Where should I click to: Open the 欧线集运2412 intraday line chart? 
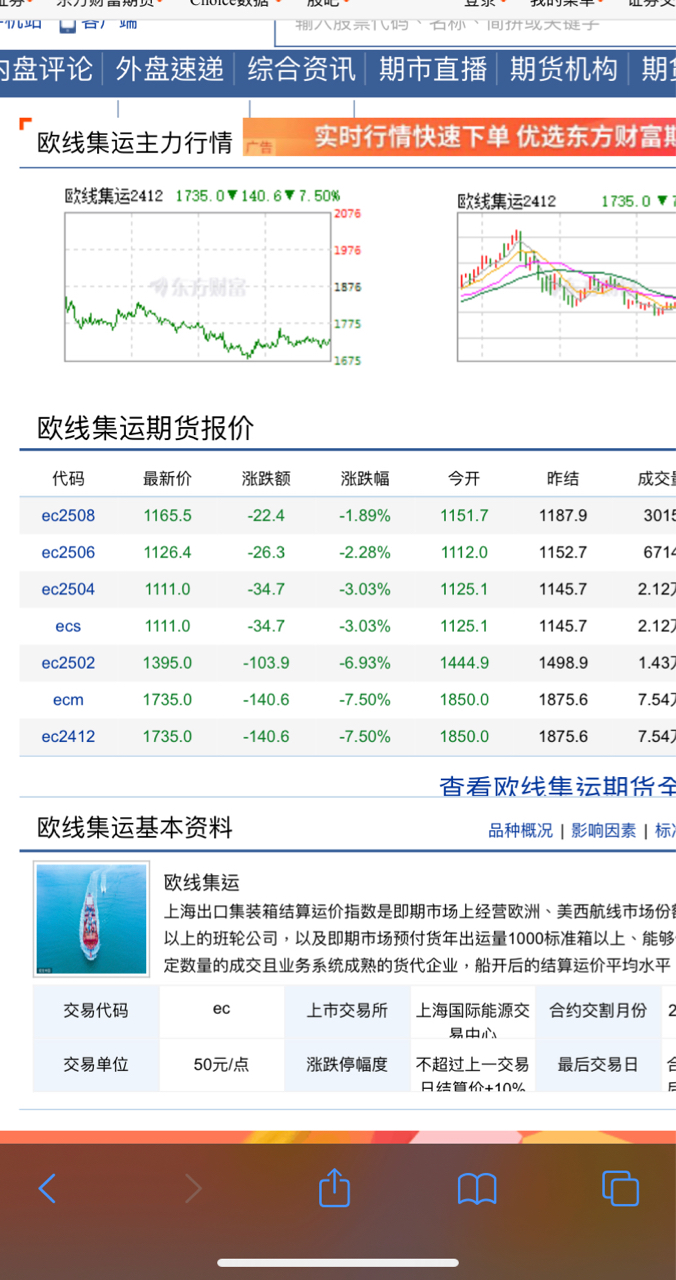[x=198, y=286]
